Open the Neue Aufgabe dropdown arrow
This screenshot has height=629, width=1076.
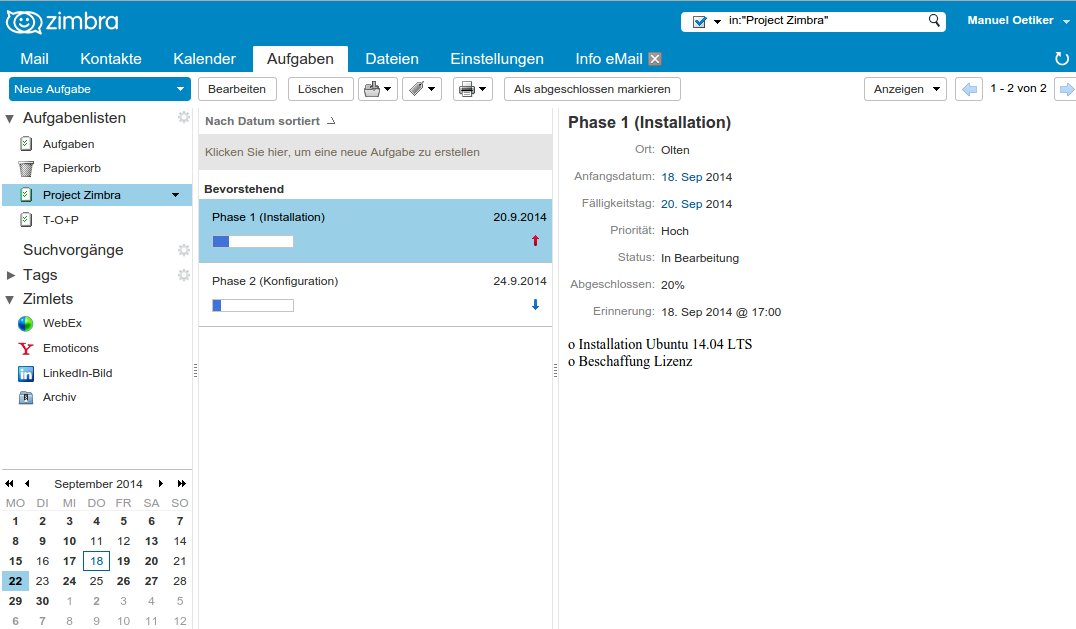click(x=180, y=89)
